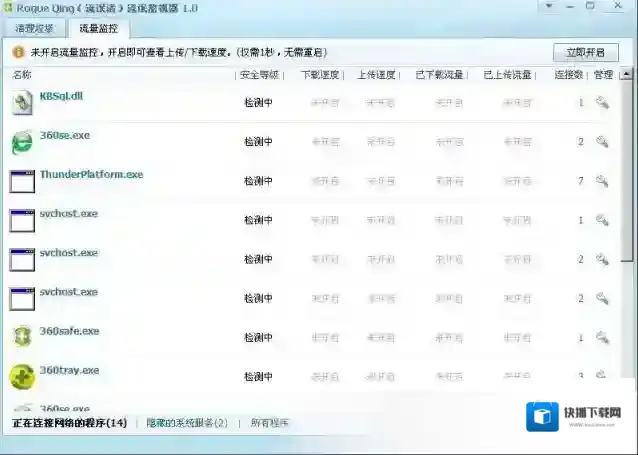Click the 360se.exe browser icon
638x455 pixels.
[22, 142]
